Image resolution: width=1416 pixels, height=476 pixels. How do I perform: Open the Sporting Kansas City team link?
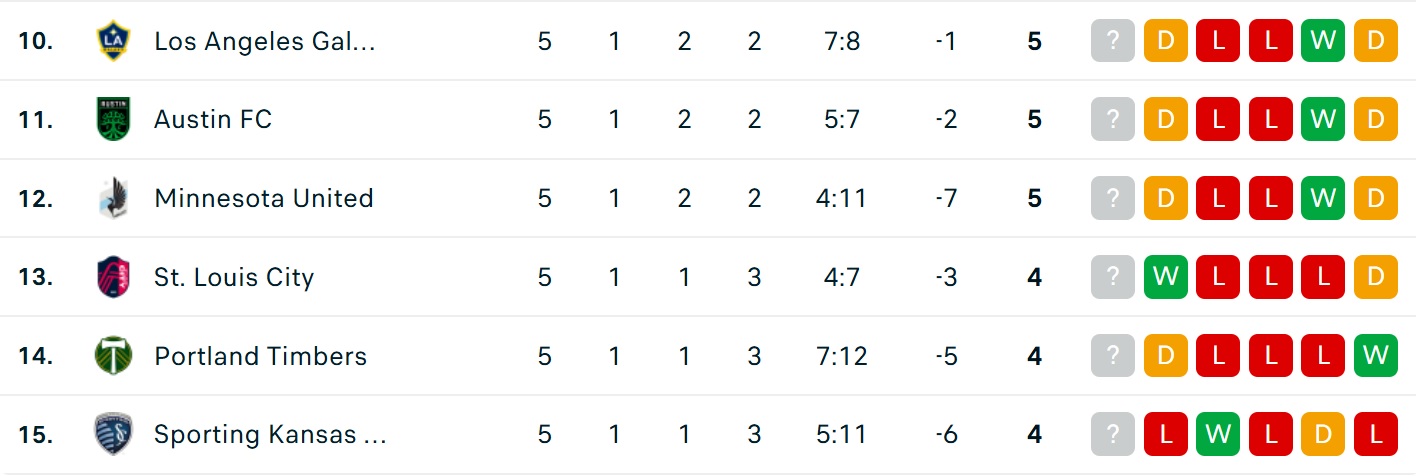(x=270, y=434)
